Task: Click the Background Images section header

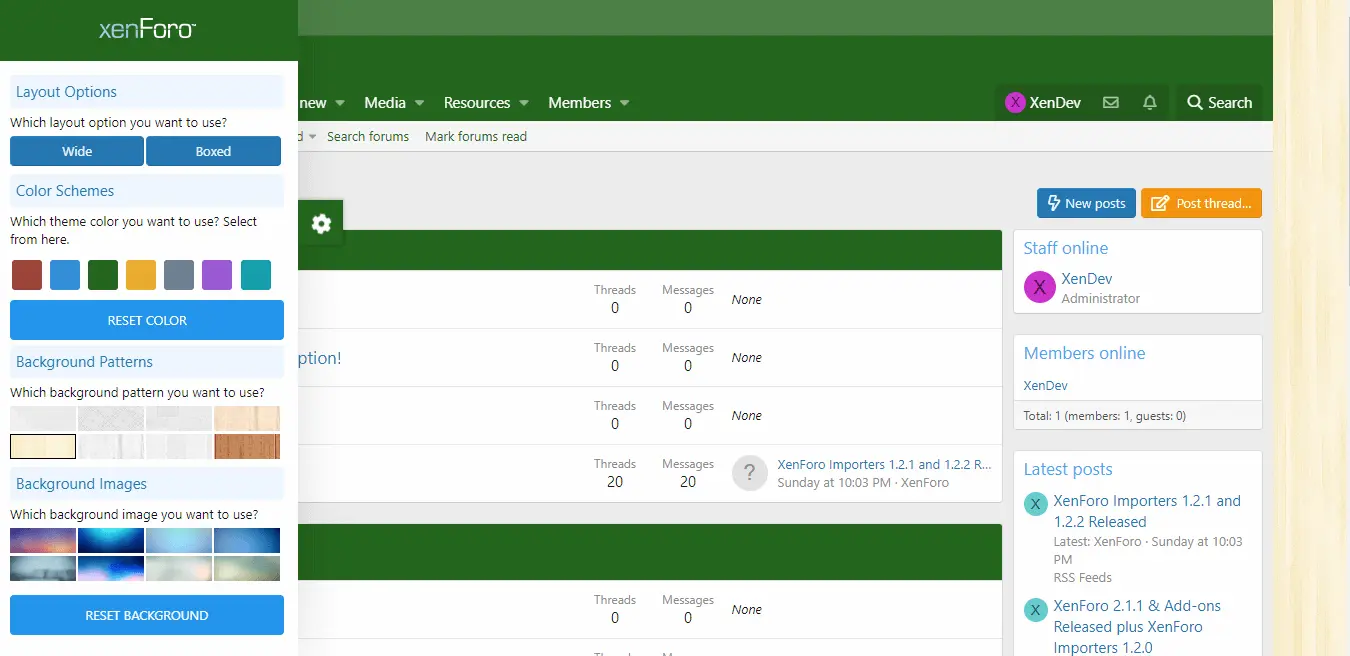Action: pyautogui.click(x=147, y=483)
